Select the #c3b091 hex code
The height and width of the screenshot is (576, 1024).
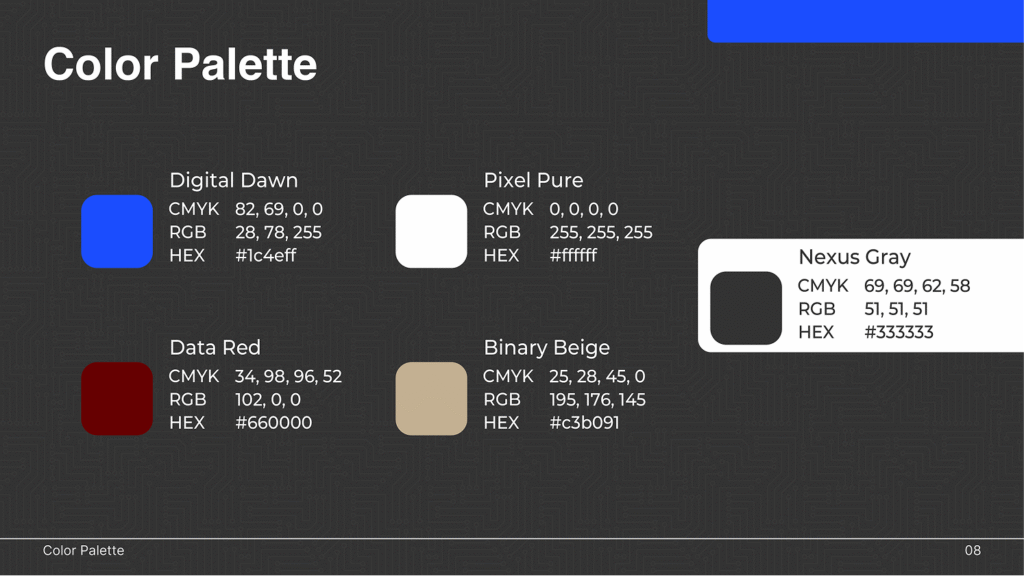584,423
